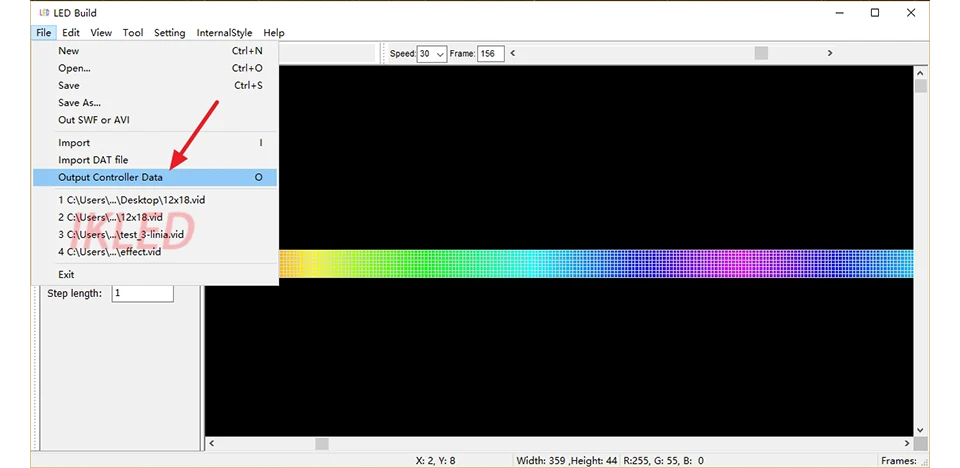Image resolution: width=960 pixels, height=468 pixels.
Task: Open the File menu
Action: pyautogui.click(x=43, y=32)
